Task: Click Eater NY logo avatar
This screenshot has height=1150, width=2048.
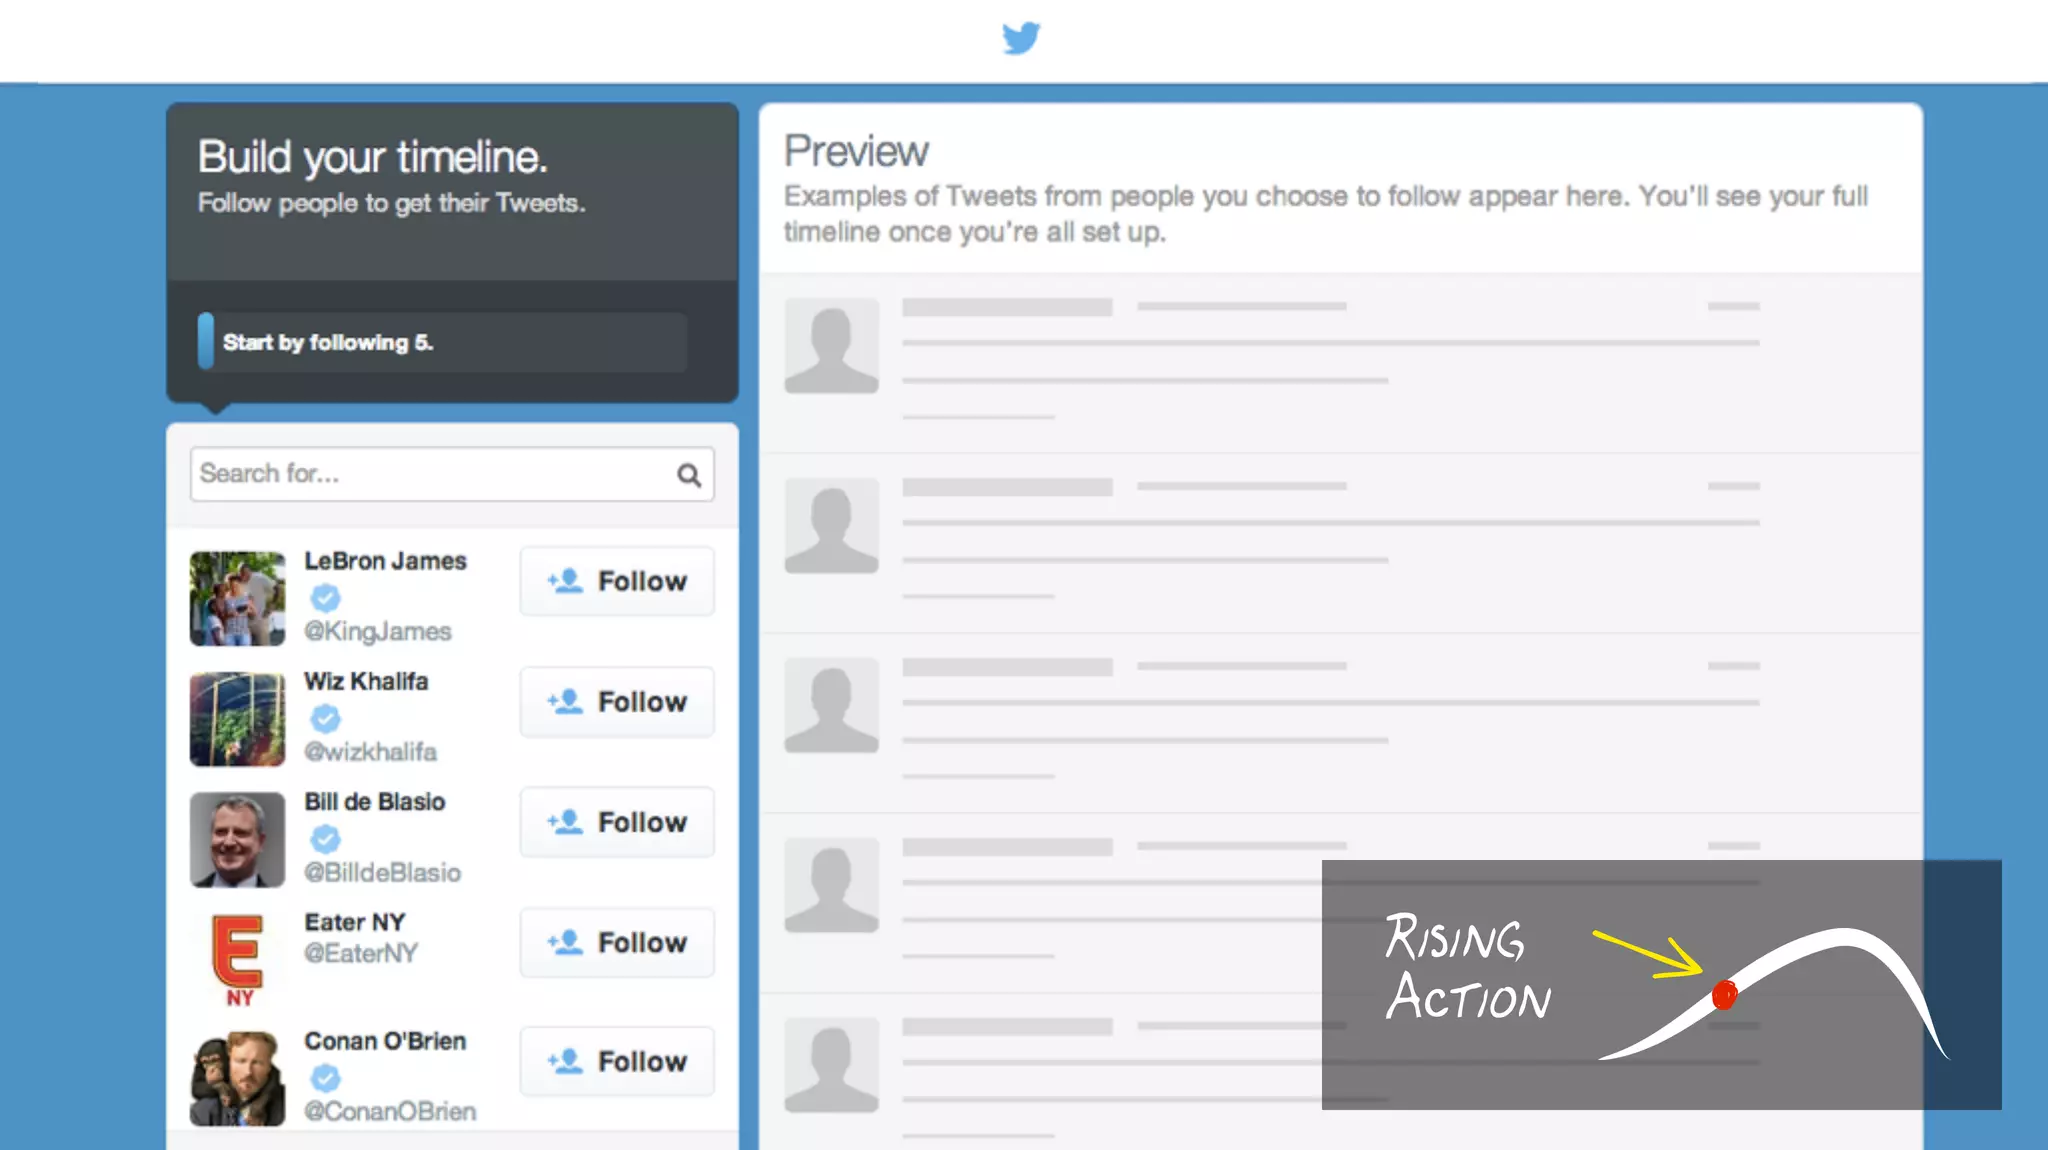Action: pyautogui.click(x=238, y=959)
